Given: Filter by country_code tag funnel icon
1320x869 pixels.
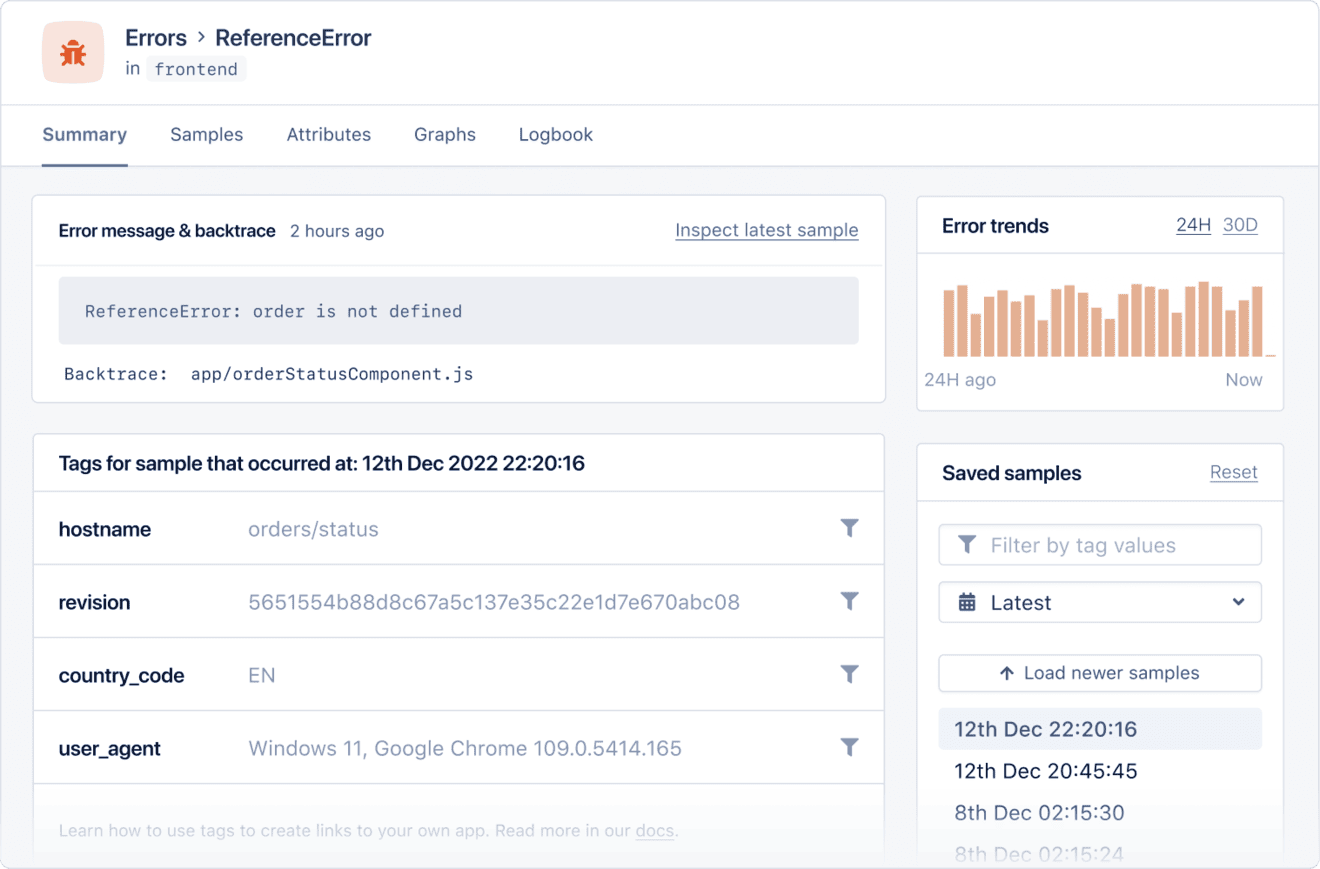Looking at the screenshot, I should tap(849, 674).
